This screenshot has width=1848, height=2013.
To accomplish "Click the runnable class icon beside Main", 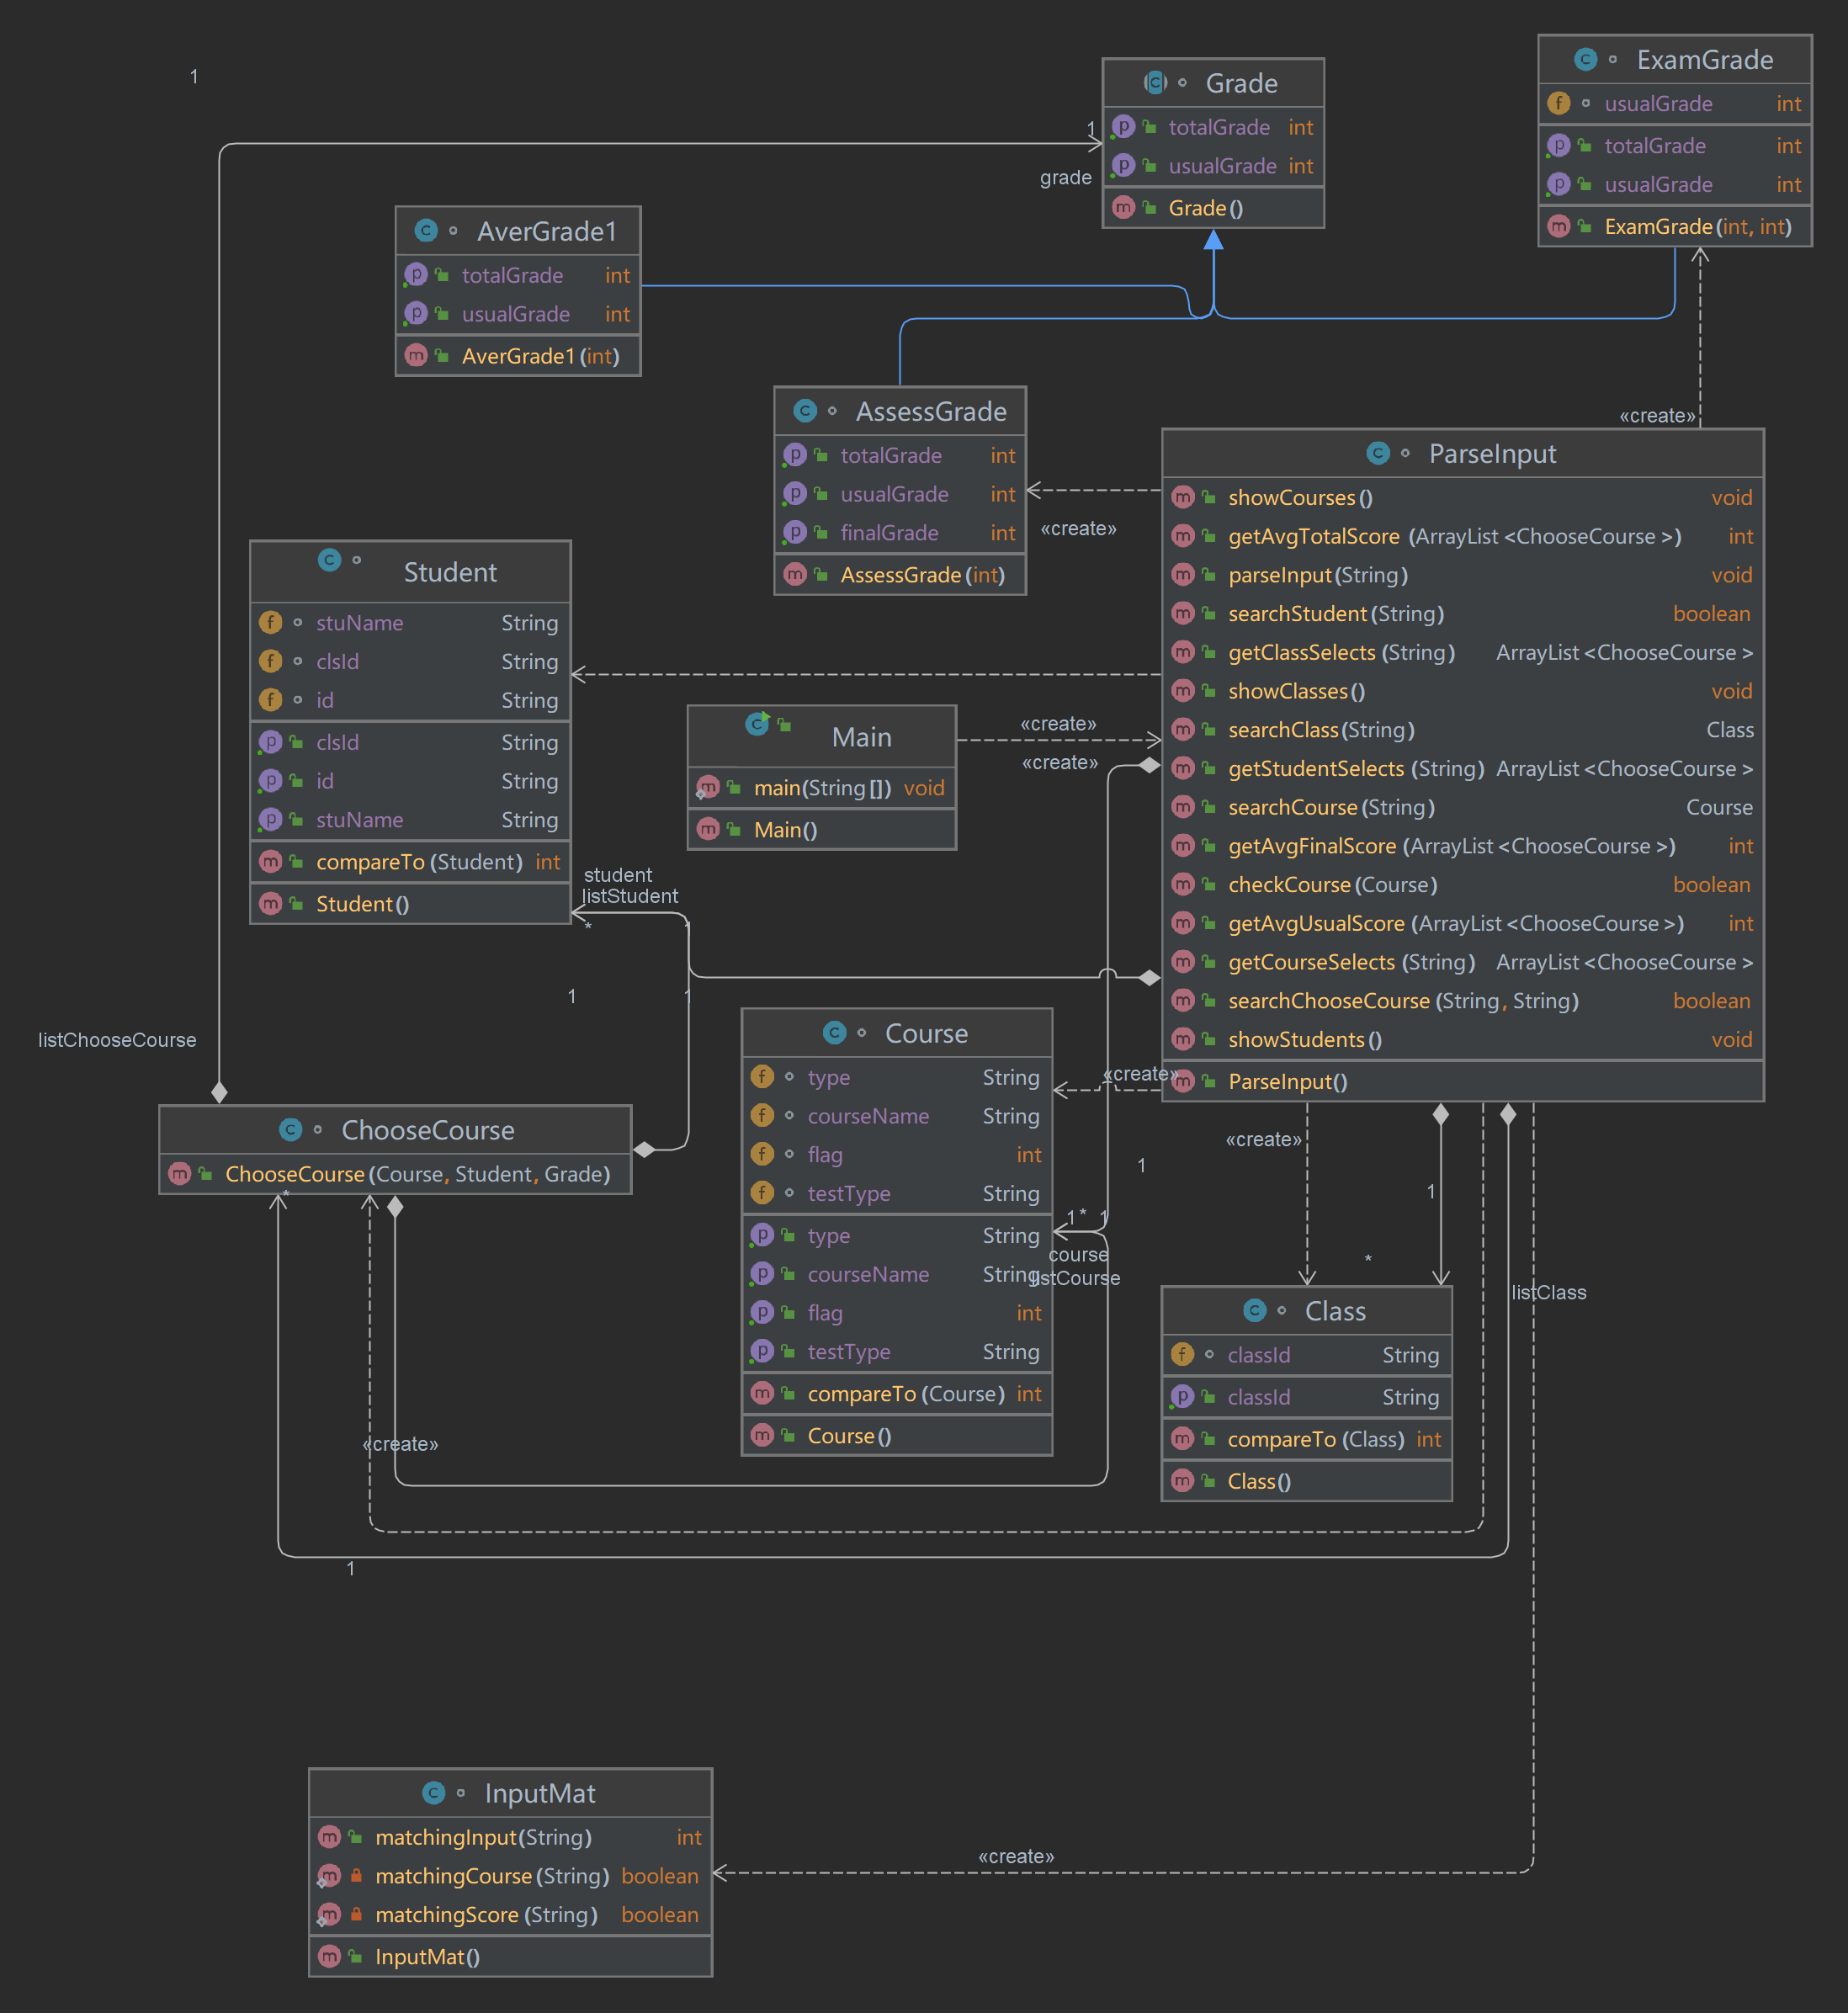I will point(758,723).
